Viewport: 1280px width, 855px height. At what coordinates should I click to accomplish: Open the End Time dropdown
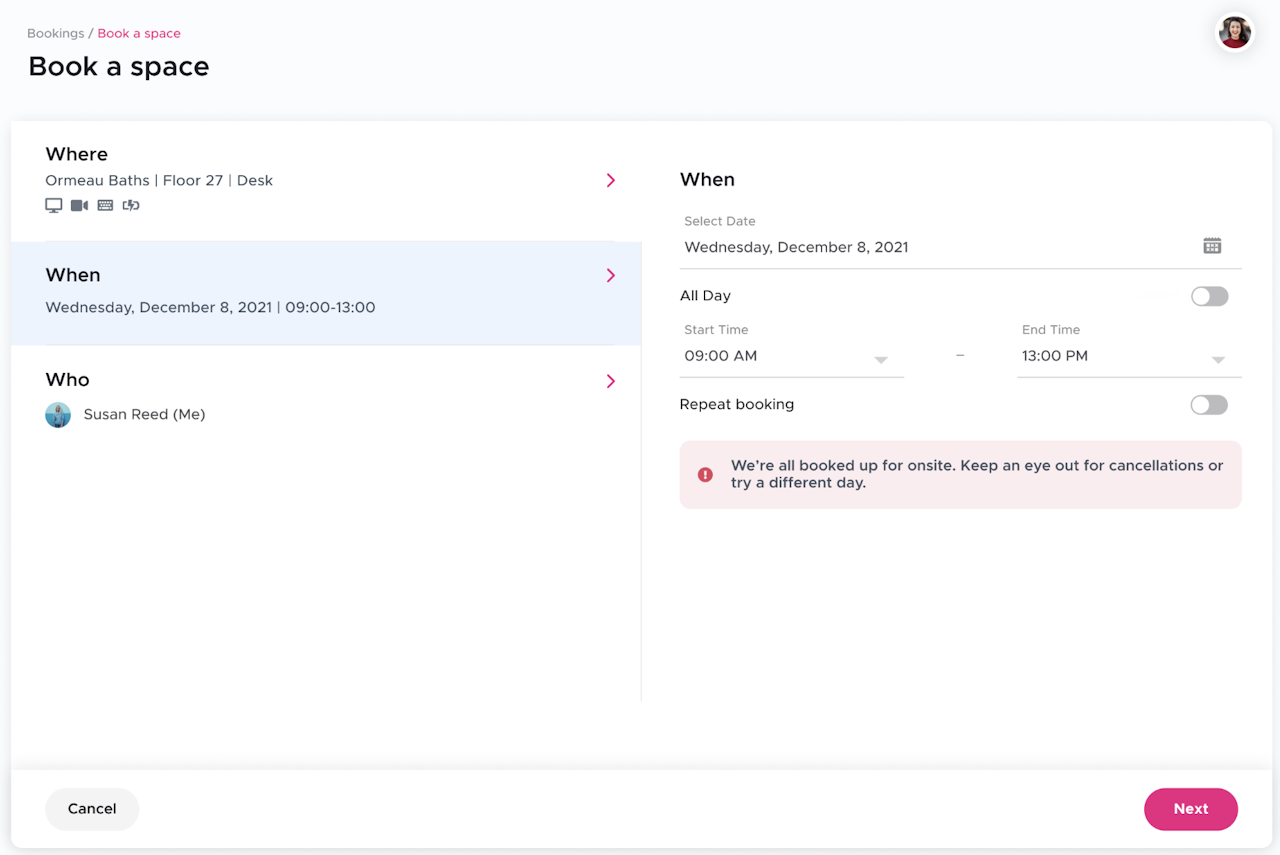pyautogui.click(x=1128, y=357)
